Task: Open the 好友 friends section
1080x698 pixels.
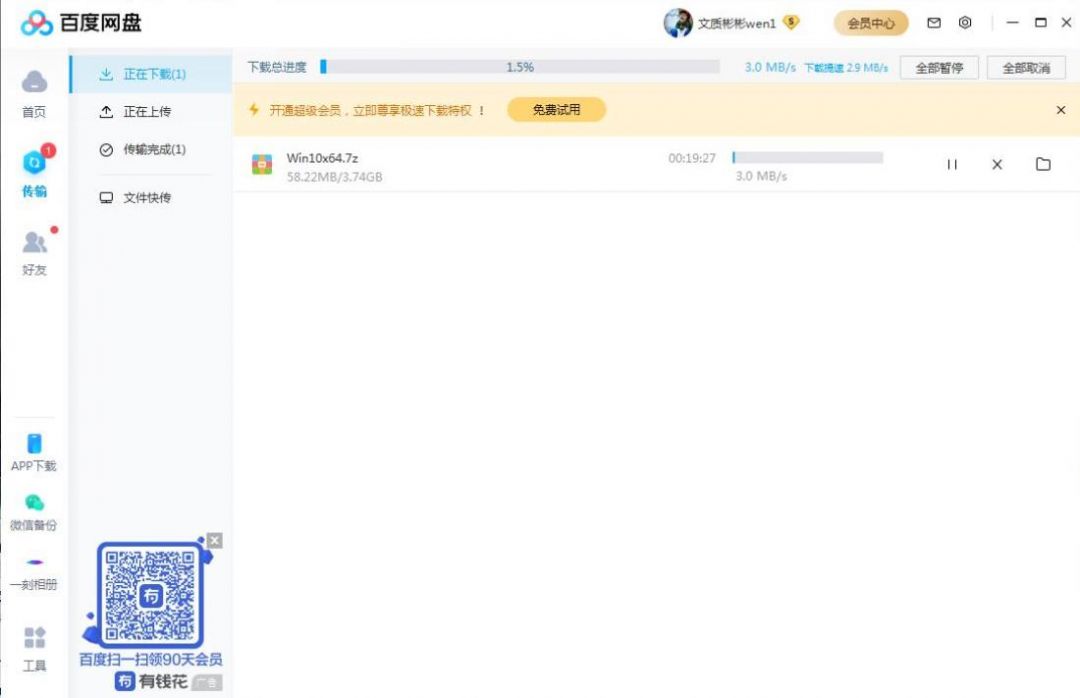Action: point(34,252)
